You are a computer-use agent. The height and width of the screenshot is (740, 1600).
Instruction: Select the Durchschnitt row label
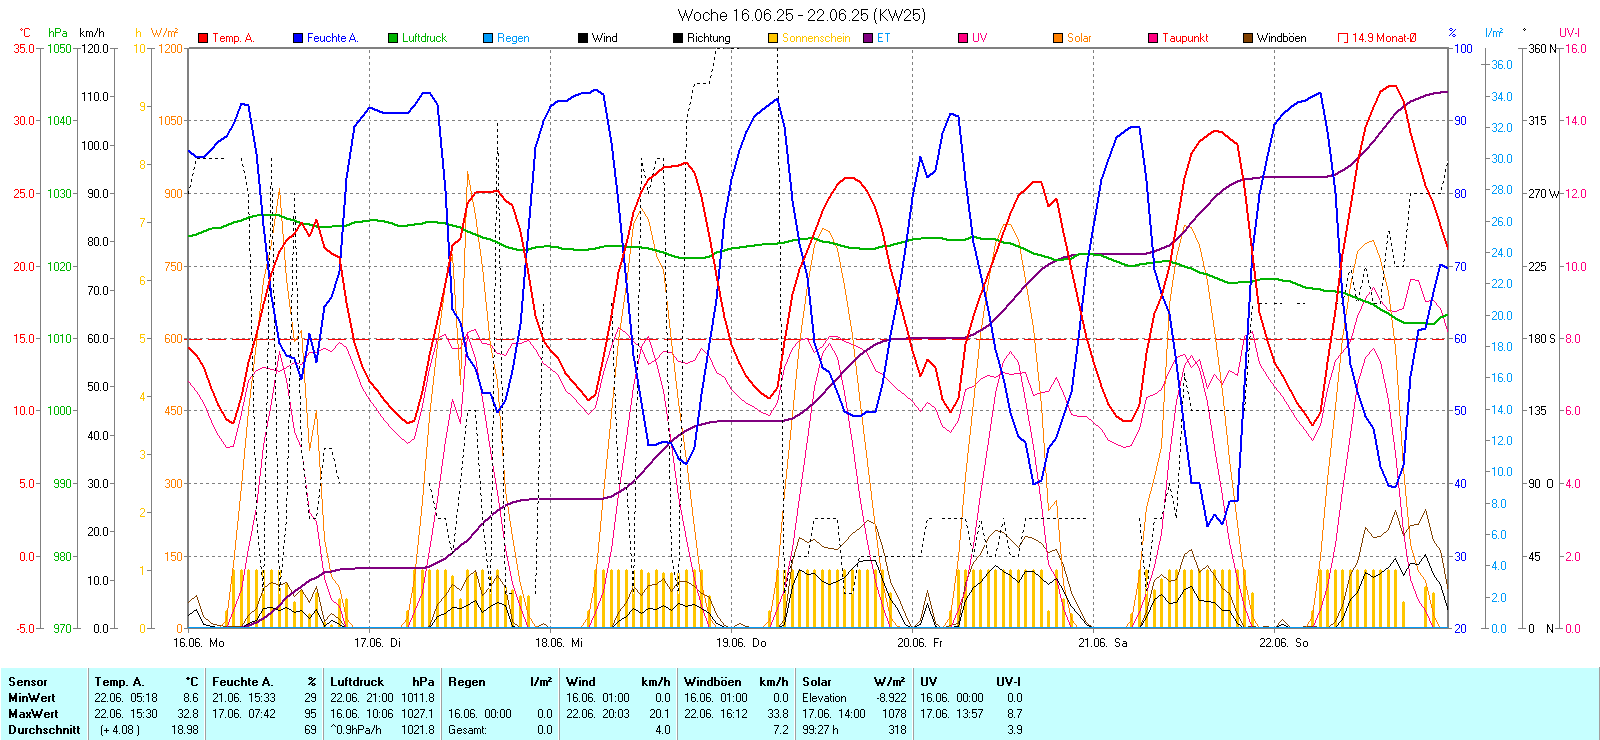[44, 730]
